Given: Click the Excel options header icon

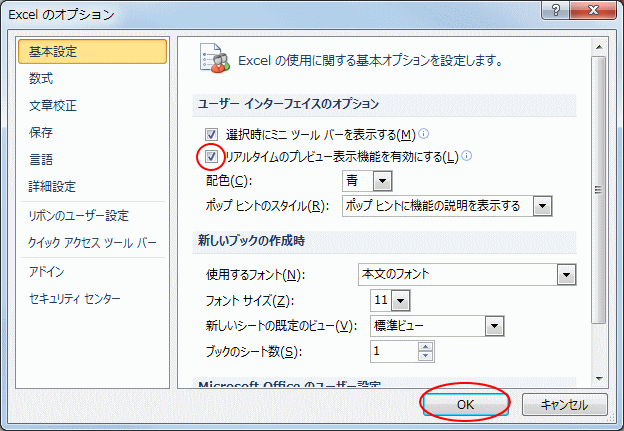Looking at the screenshot, I should tap(214, 59).
